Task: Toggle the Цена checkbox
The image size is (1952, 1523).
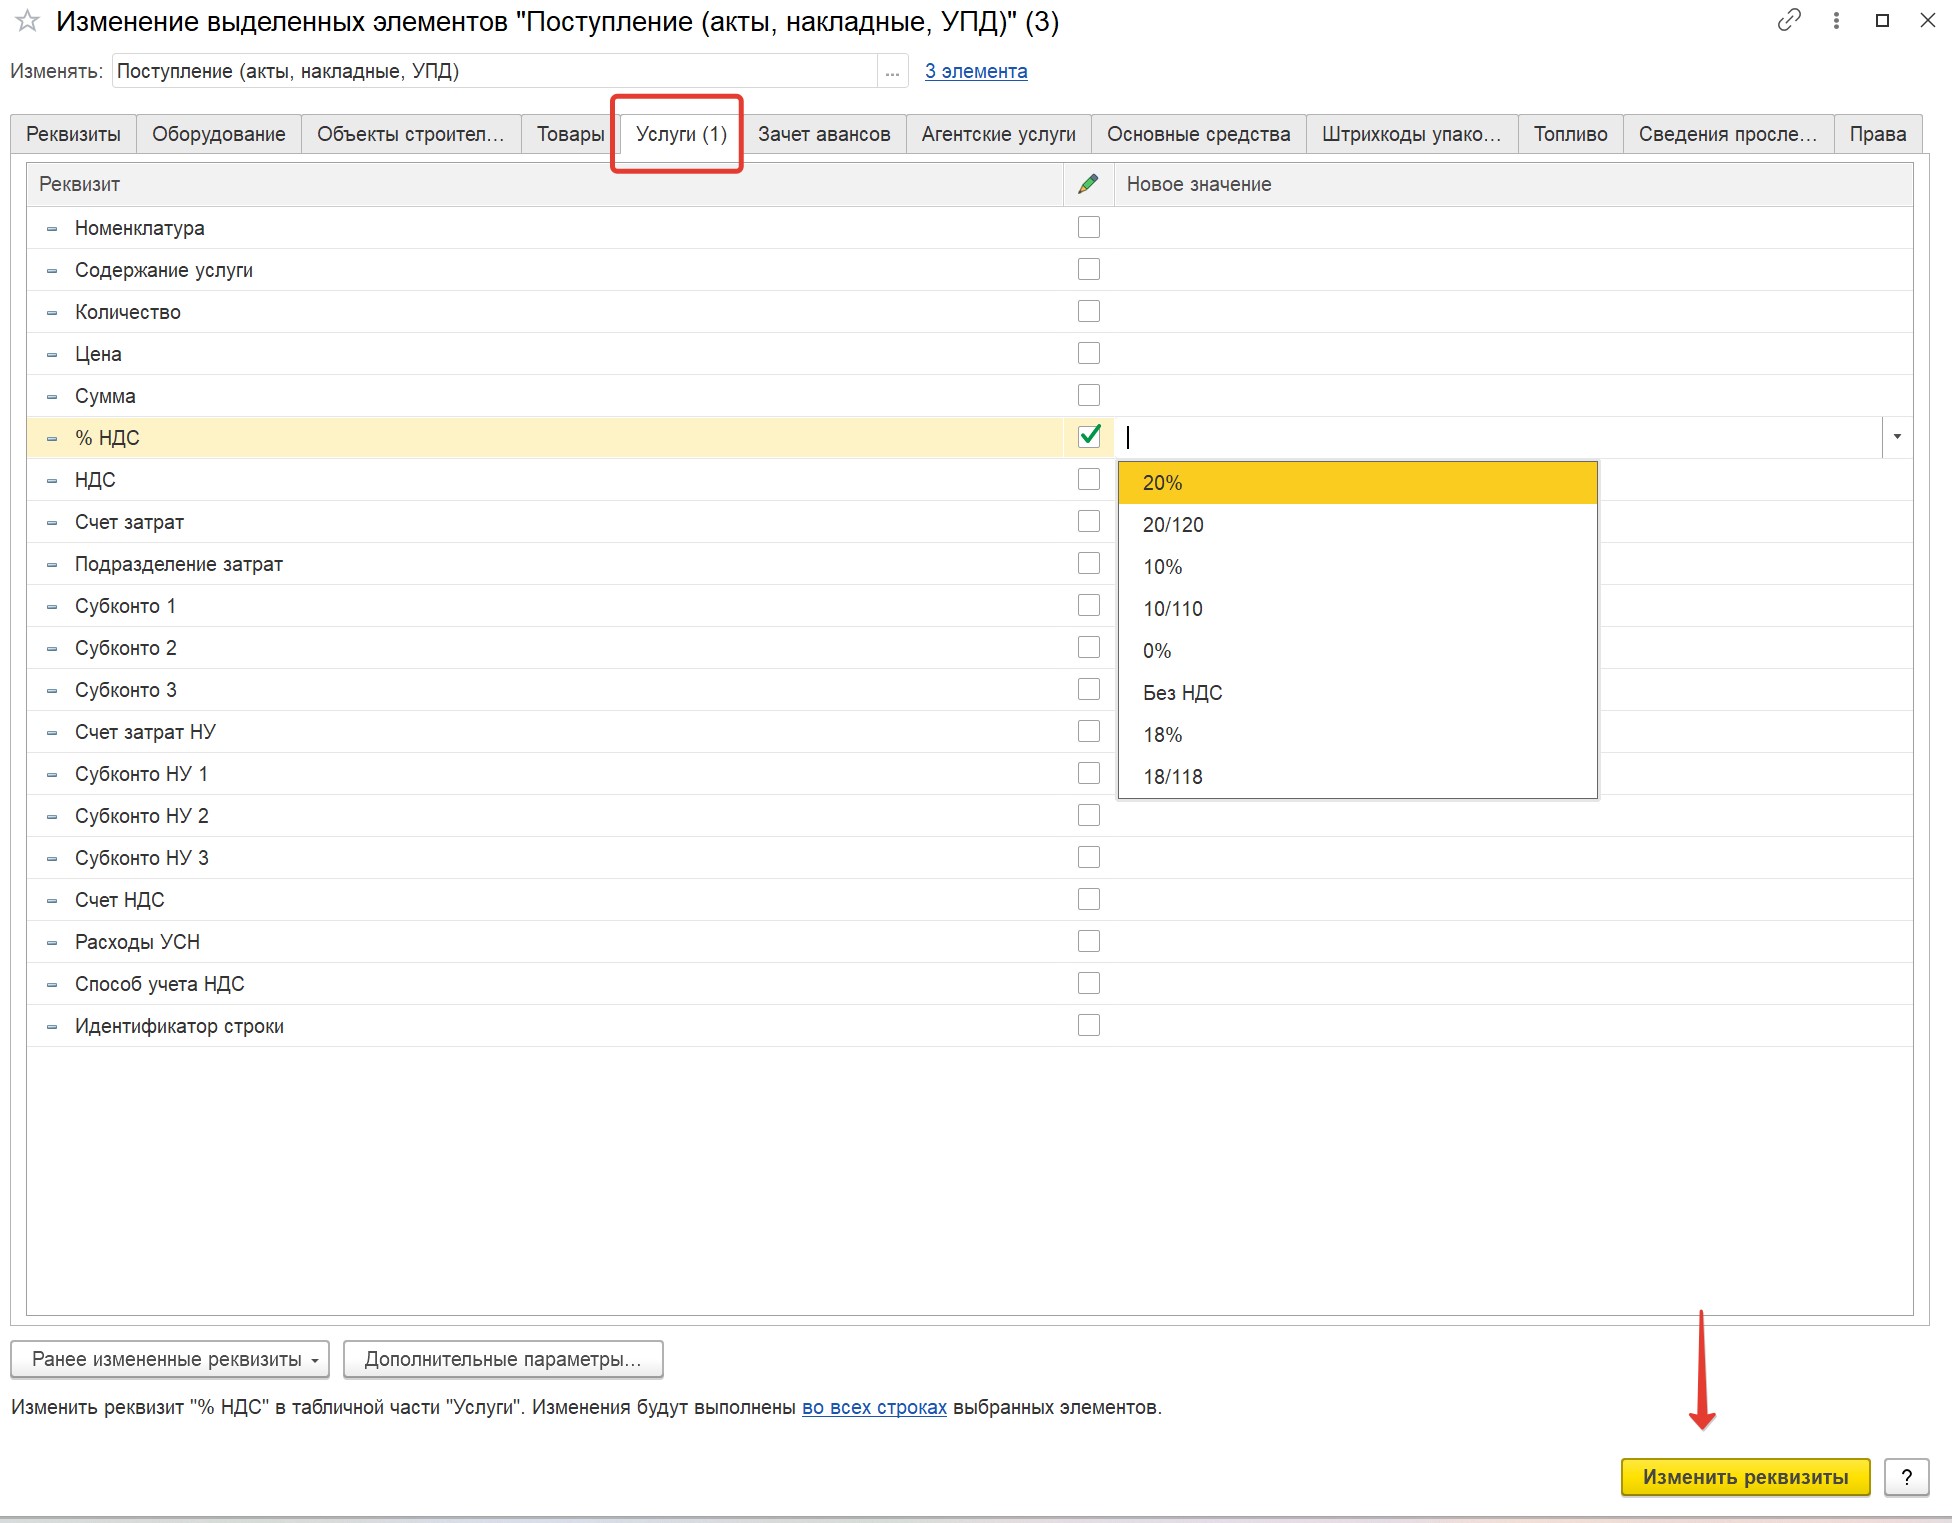Action: [x=1089, y=354]
